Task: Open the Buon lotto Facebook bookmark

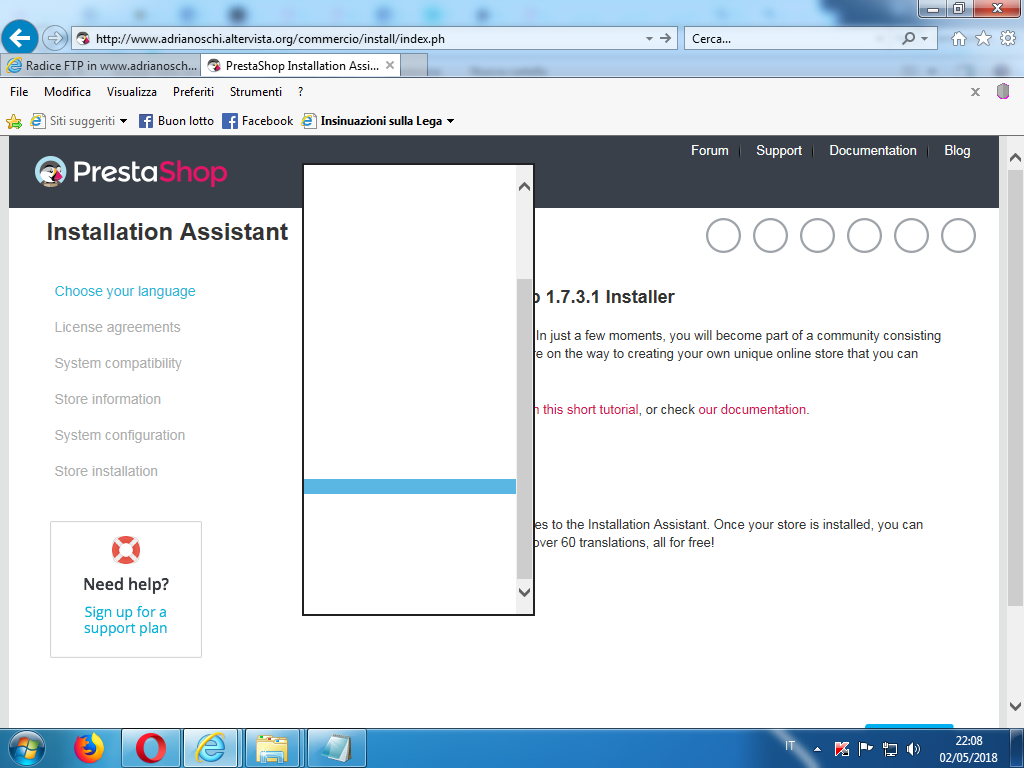Action: coord(176,121)
